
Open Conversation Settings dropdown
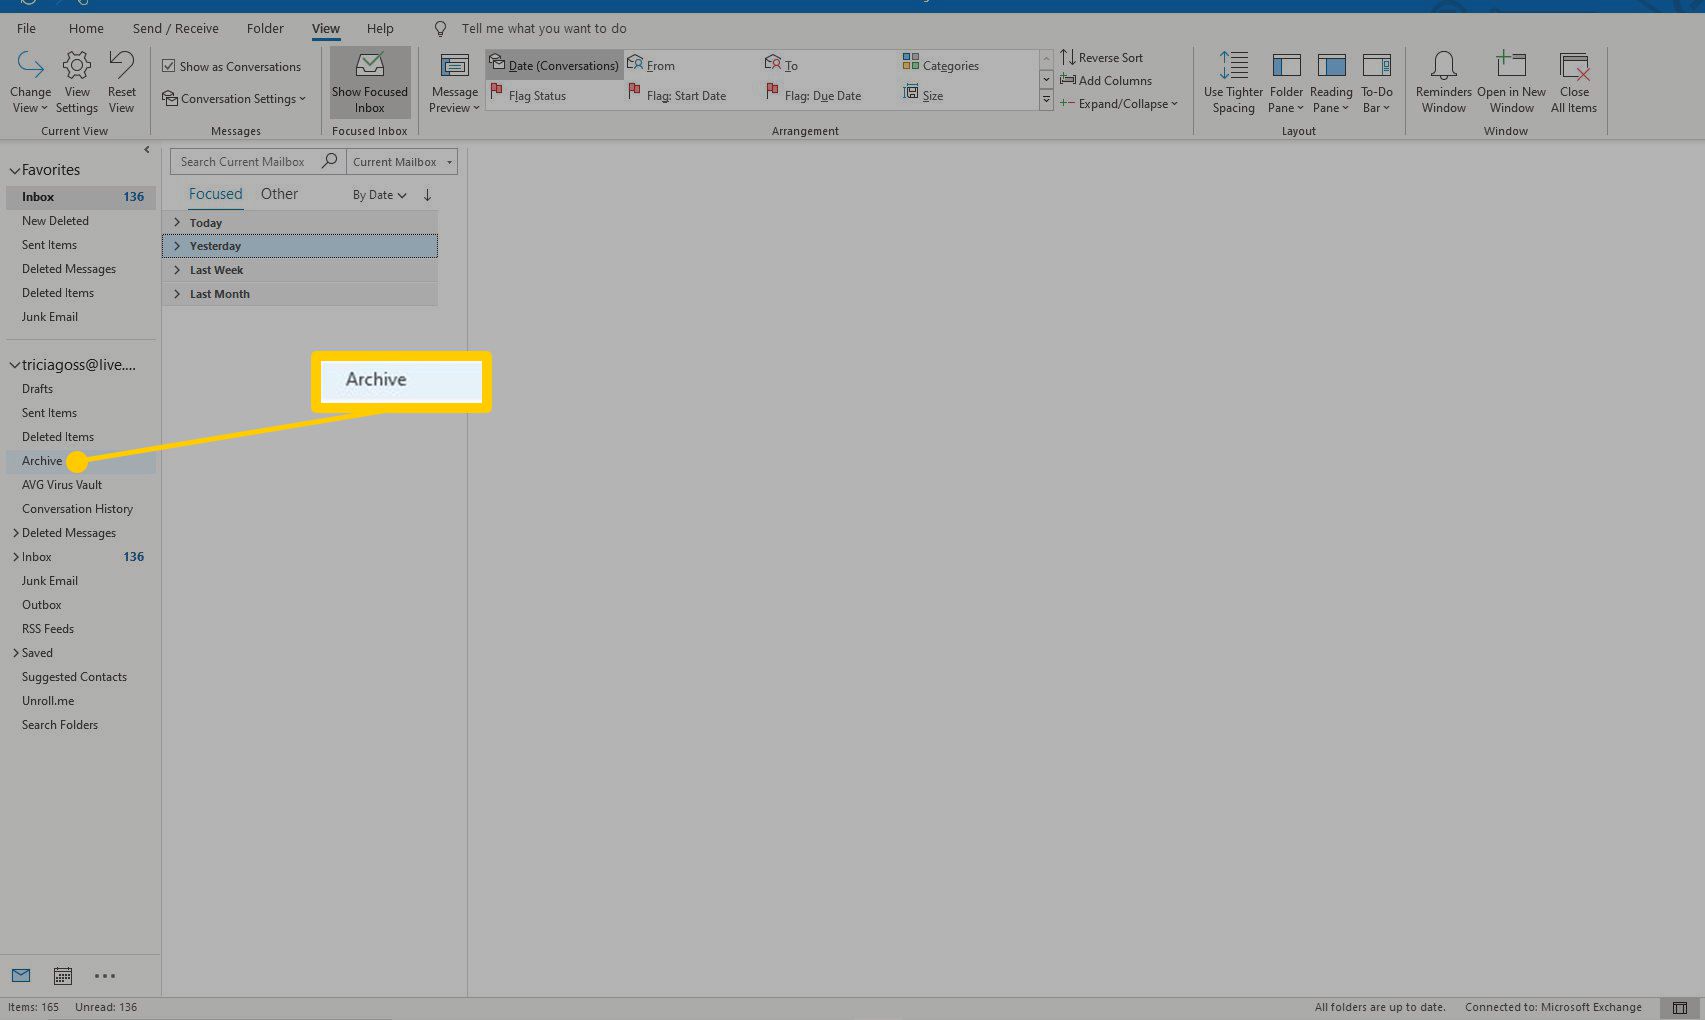point(234,98)
